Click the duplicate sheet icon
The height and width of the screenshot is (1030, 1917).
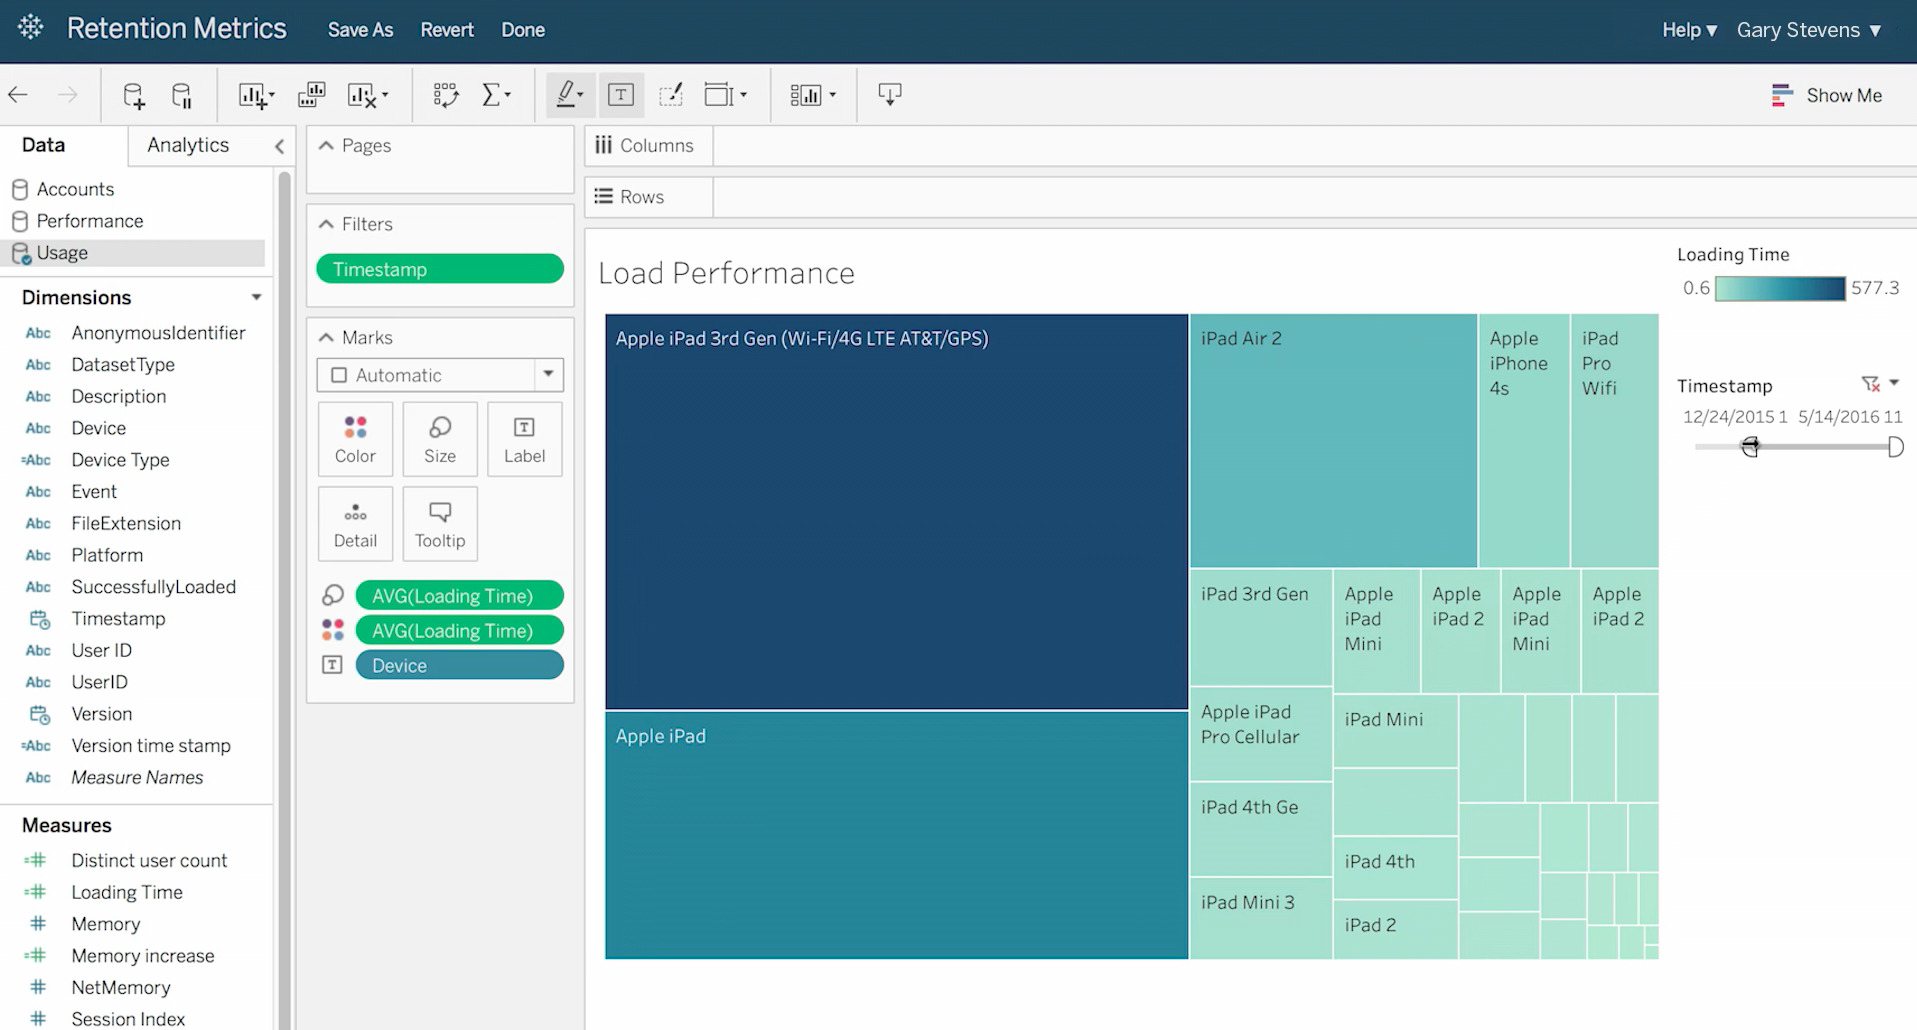pos(311,95)
